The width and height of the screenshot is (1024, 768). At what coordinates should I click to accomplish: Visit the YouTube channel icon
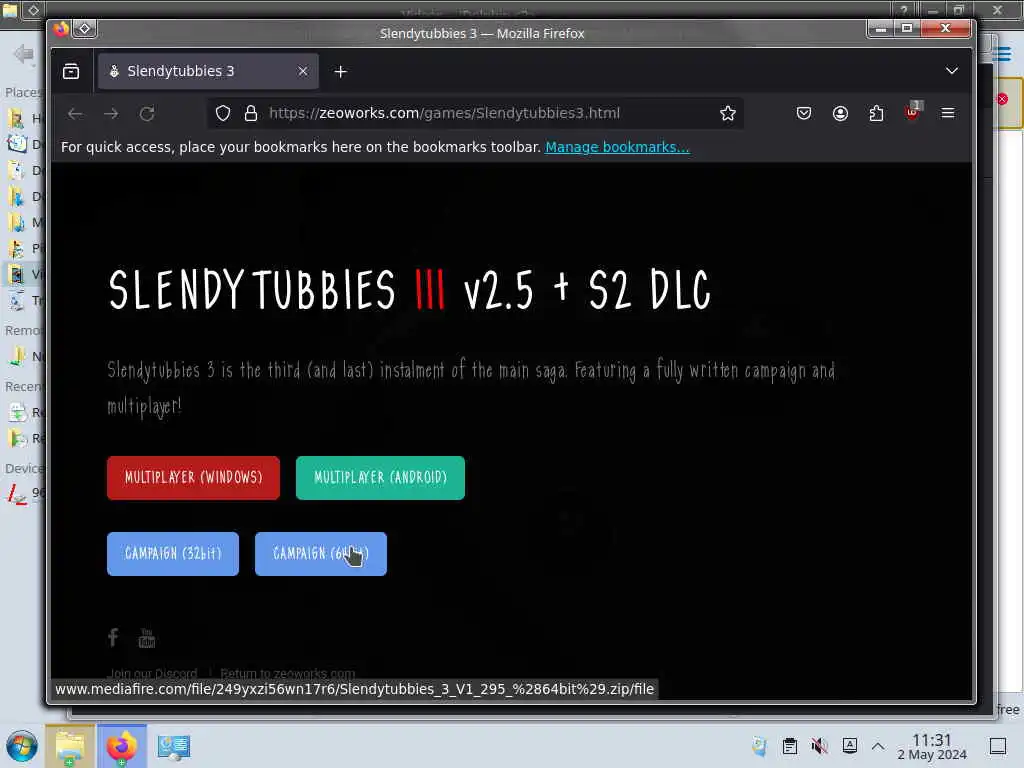click(x=147, y=638)
